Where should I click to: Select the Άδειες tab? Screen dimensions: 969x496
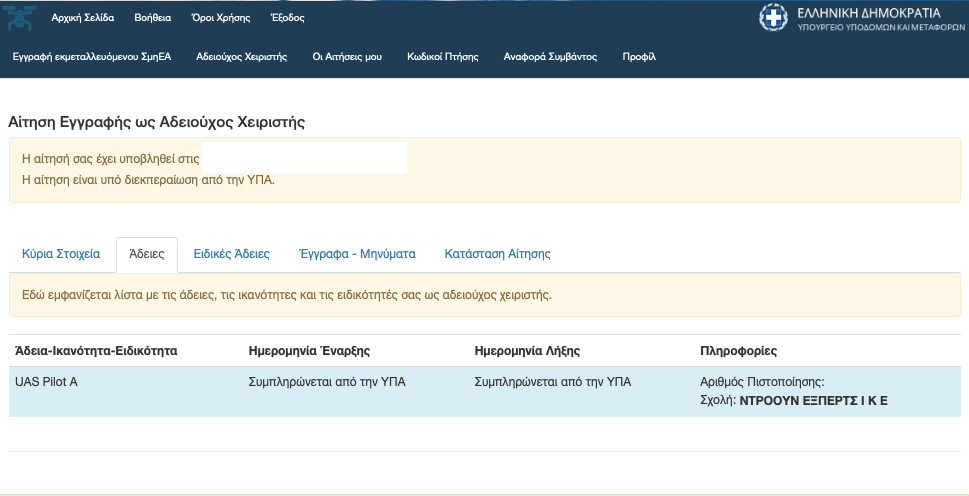point(146,254)
